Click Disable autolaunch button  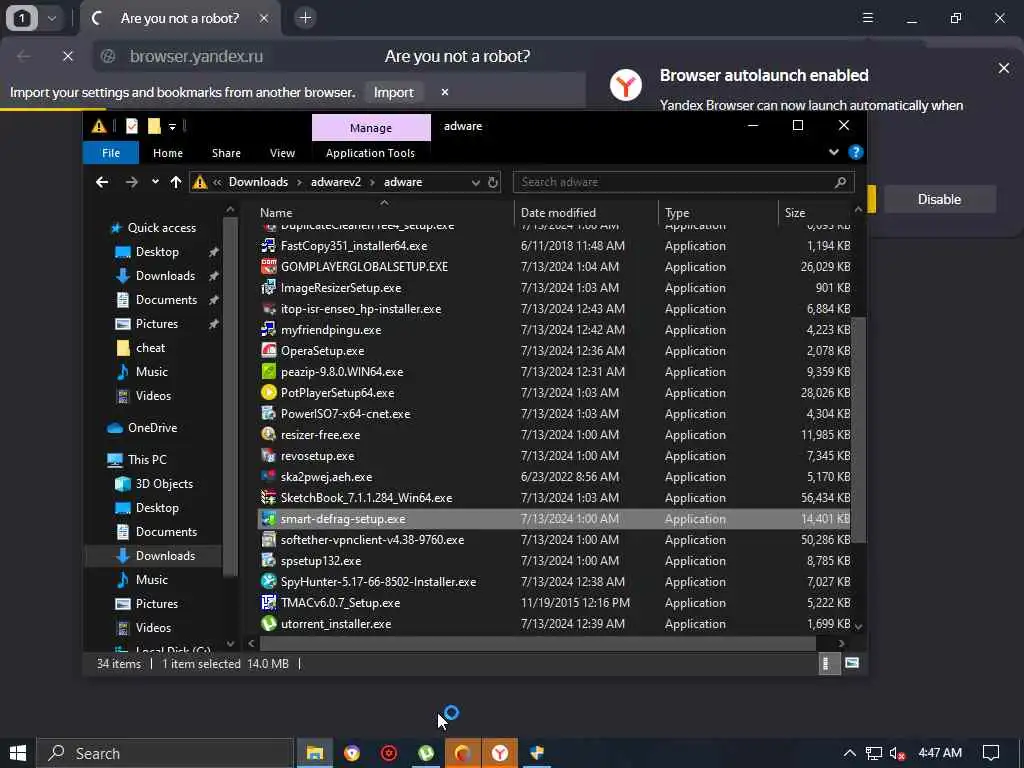point(939,199)
